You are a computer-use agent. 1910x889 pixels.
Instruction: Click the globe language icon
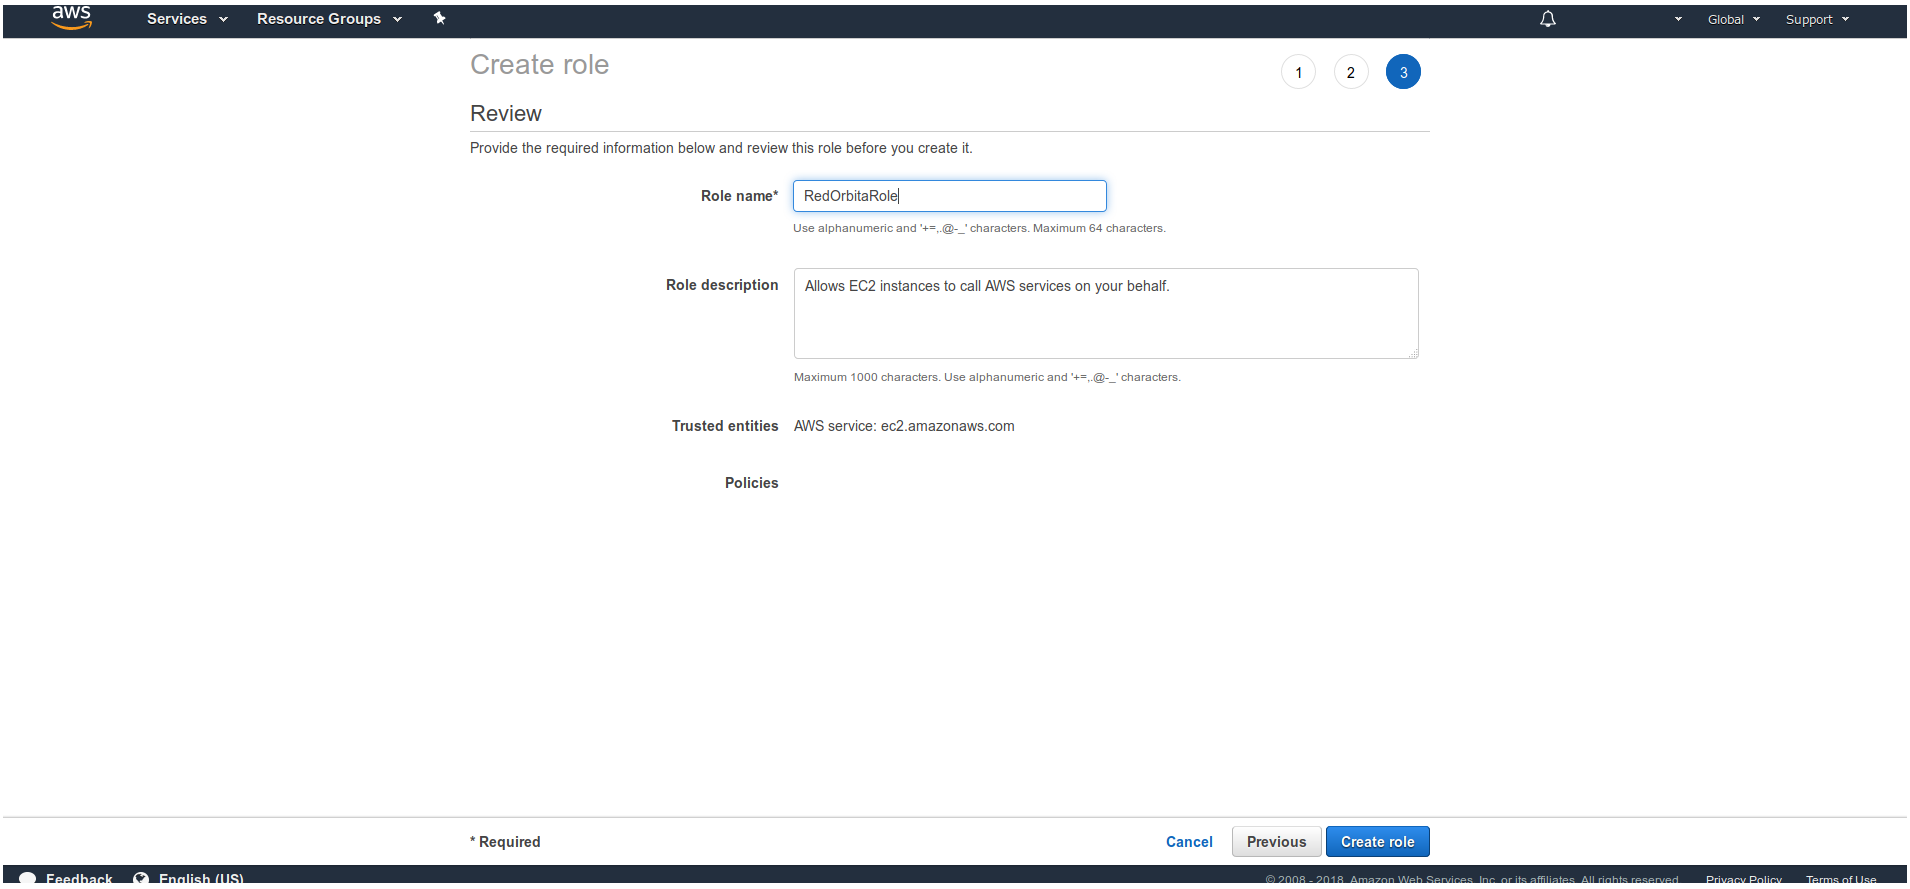[141, 878]
